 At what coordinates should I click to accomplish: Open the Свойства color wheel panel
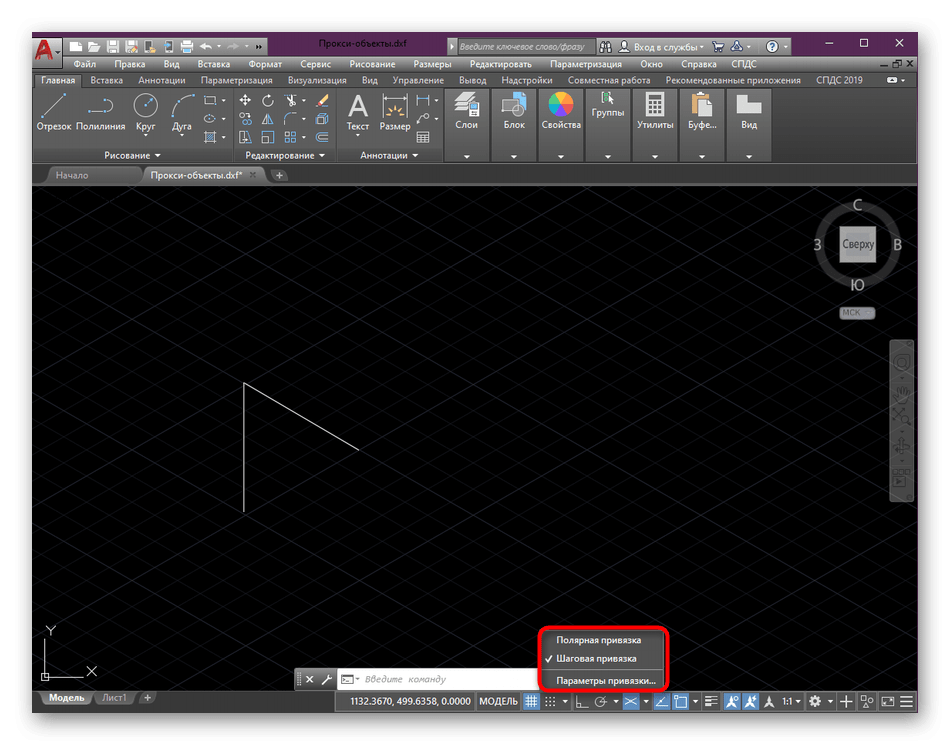pos(561,111)
